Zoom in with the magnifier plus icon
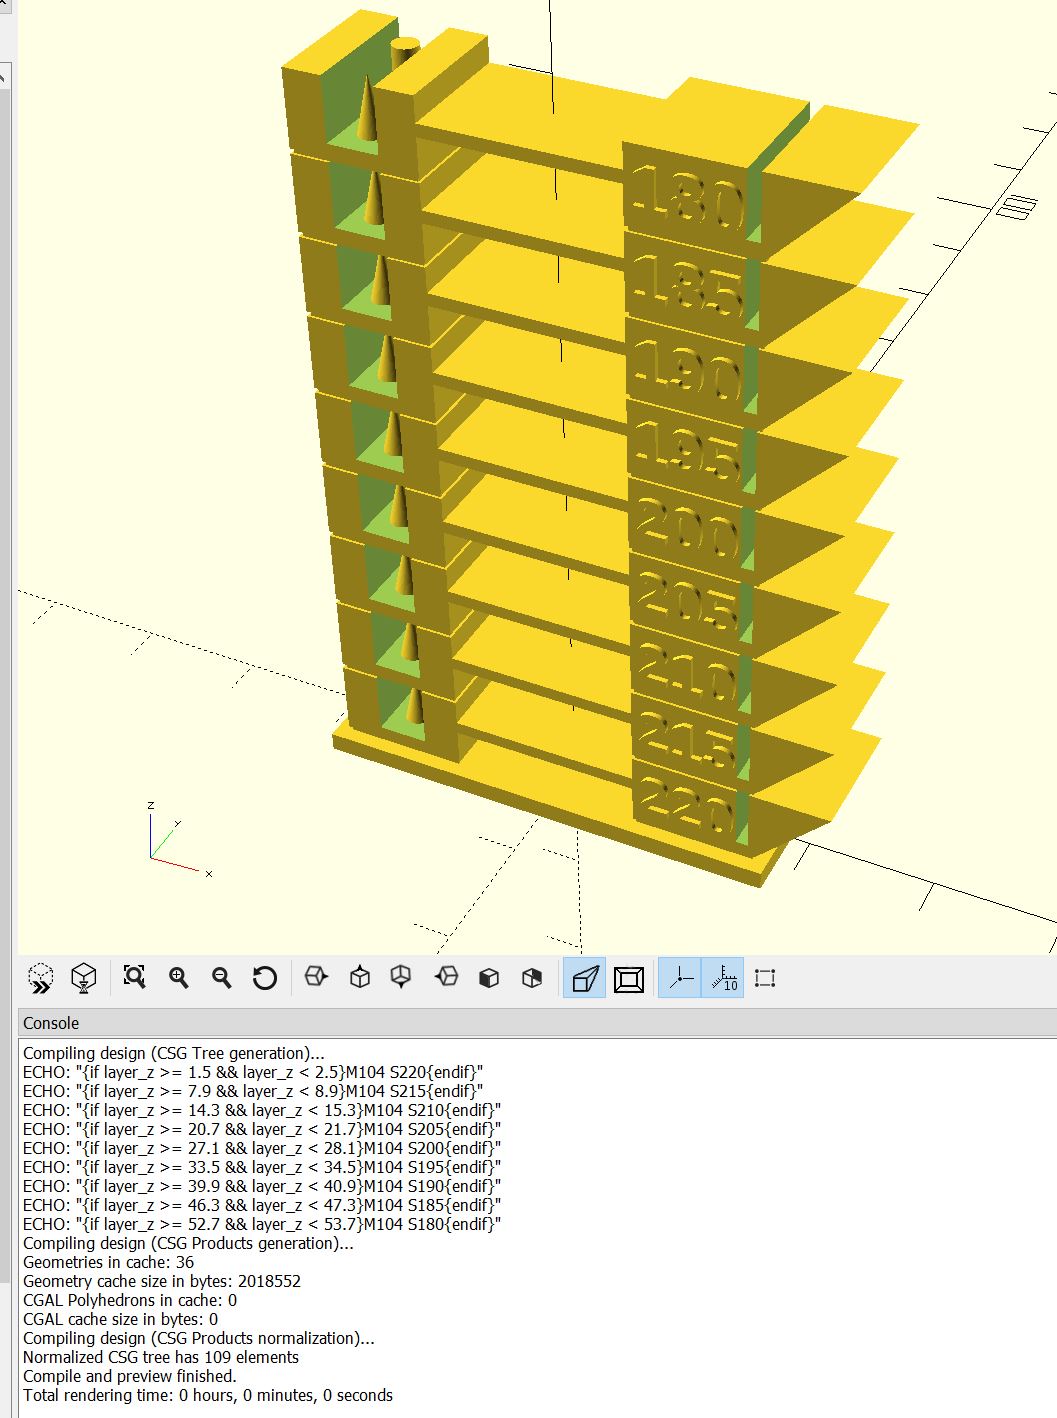Image resolution: width=1057 pixels, height=1418 pixels. point(178,977)
